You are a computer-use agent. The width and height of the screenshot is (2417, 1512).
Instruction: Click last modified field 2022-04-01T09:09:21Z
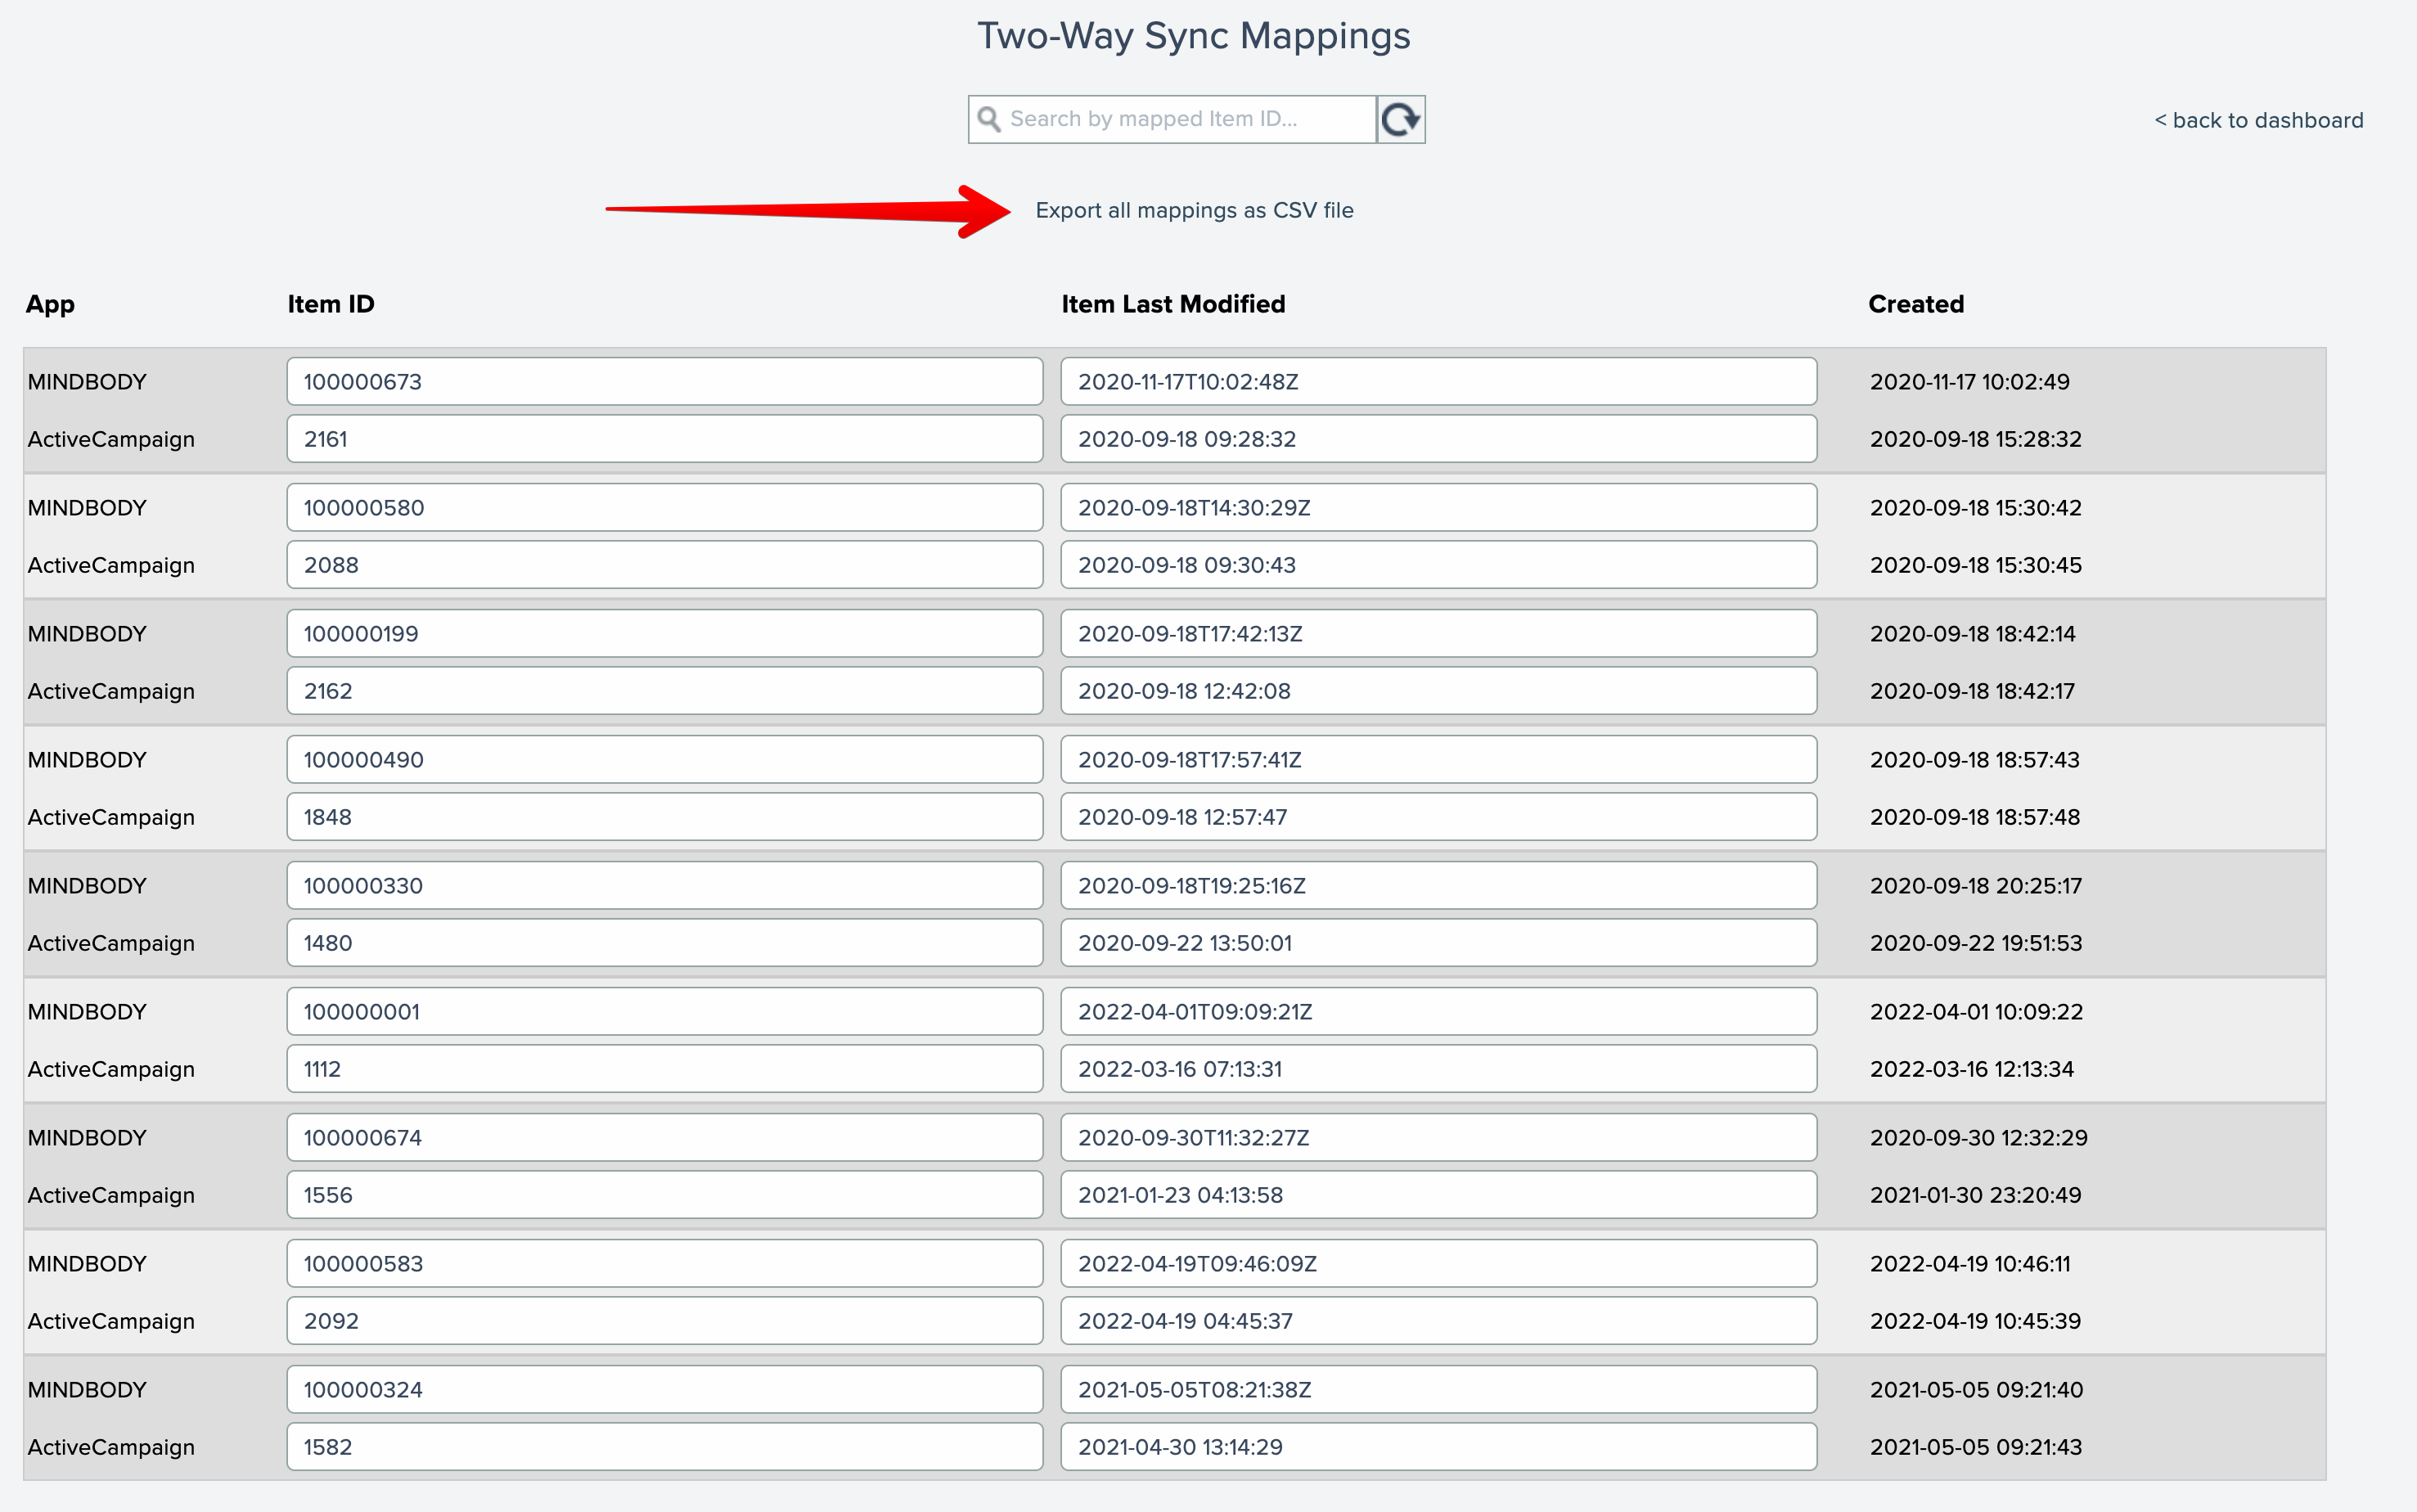pyautogui.click(x=1438, y=1012)
